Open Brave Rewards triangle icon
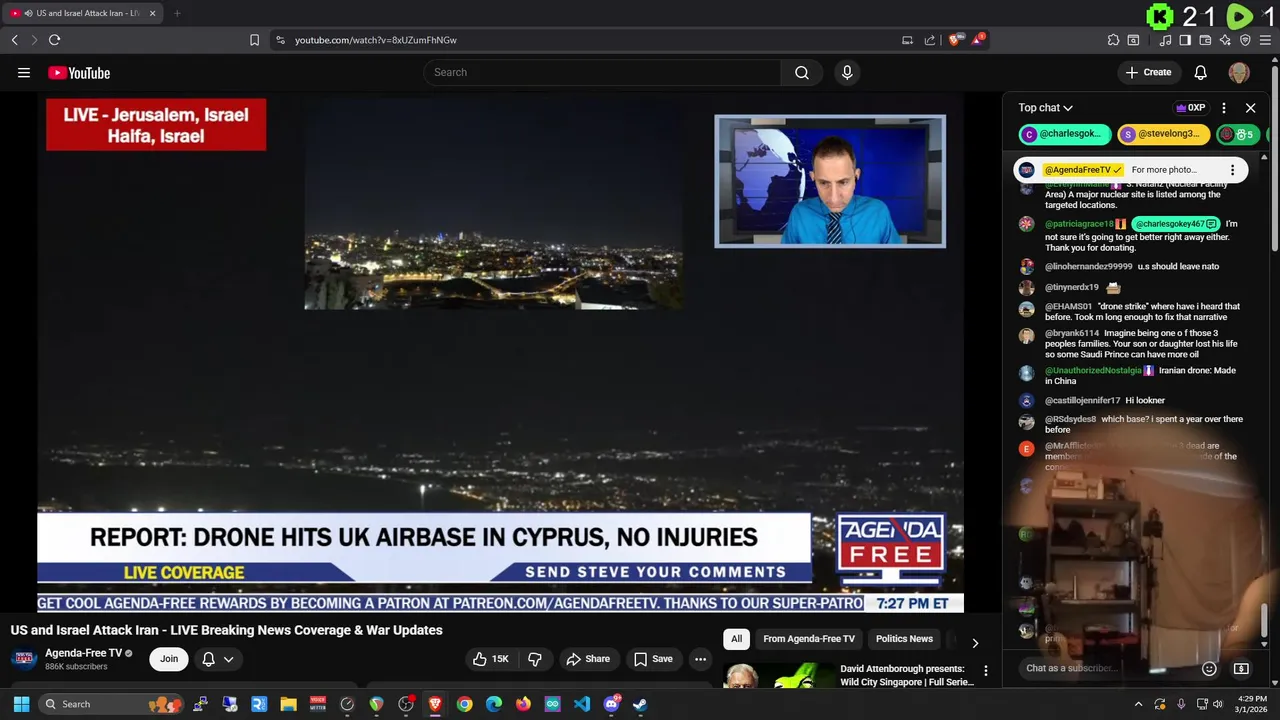The image size is (1280, 720). [x=979, y=40]
